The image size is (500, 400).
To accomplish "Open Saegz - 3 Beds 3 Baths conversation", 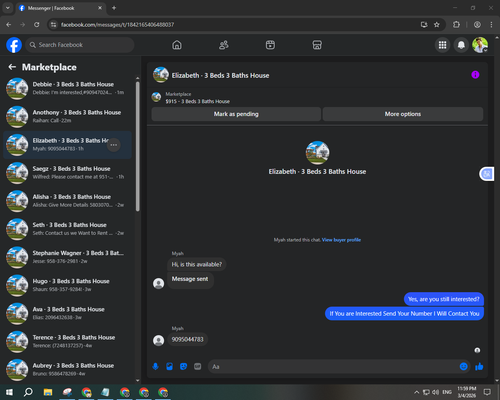I will (x=68, y=173).
